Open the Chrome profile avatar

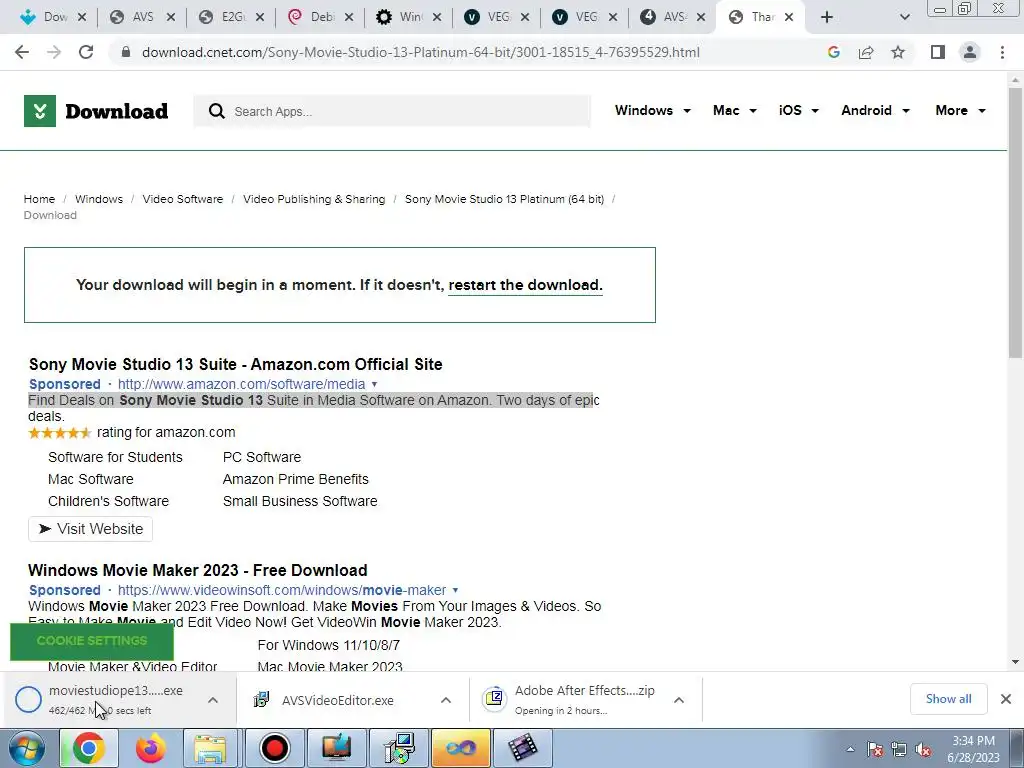pyautogui.click(x=970, y=52)
